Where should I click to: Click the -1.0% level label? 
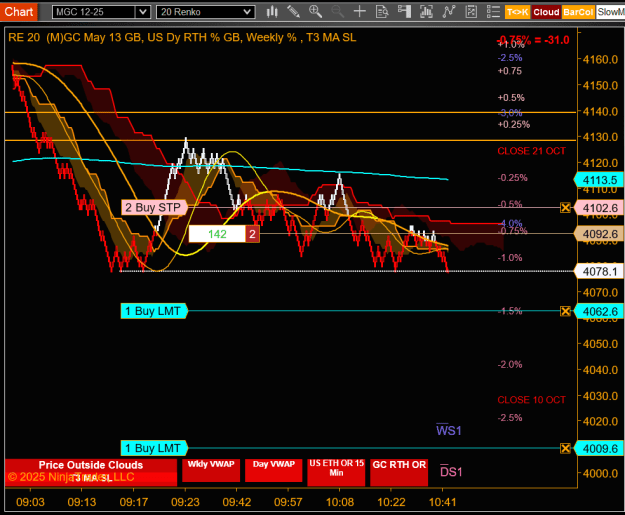point(510,258)
